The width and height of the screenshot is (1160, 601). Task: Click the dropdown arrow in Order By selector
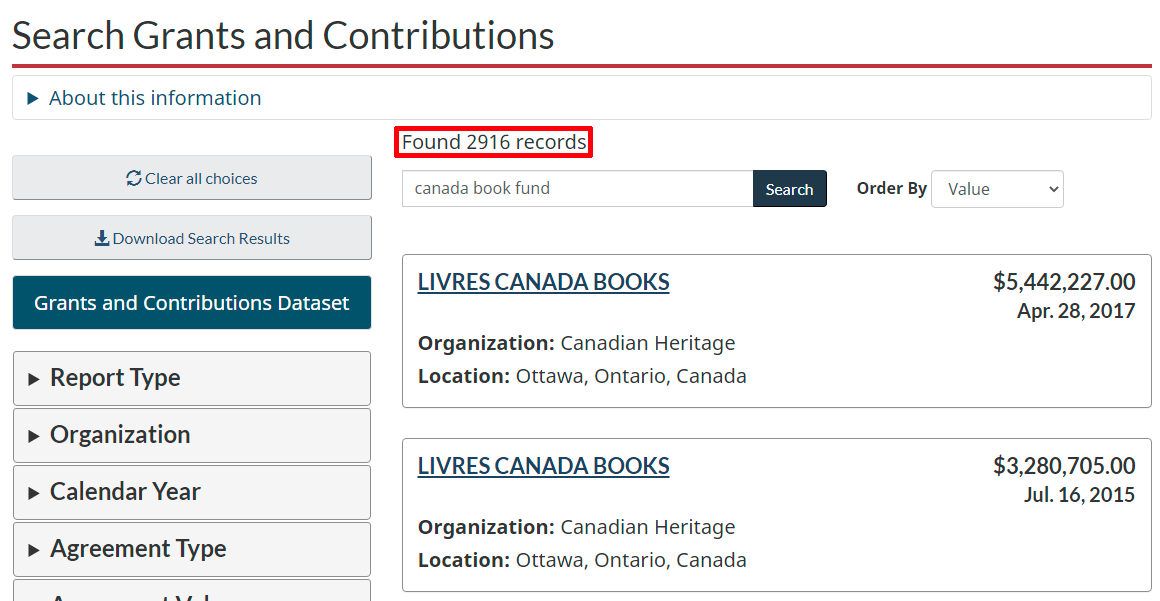1051,189
